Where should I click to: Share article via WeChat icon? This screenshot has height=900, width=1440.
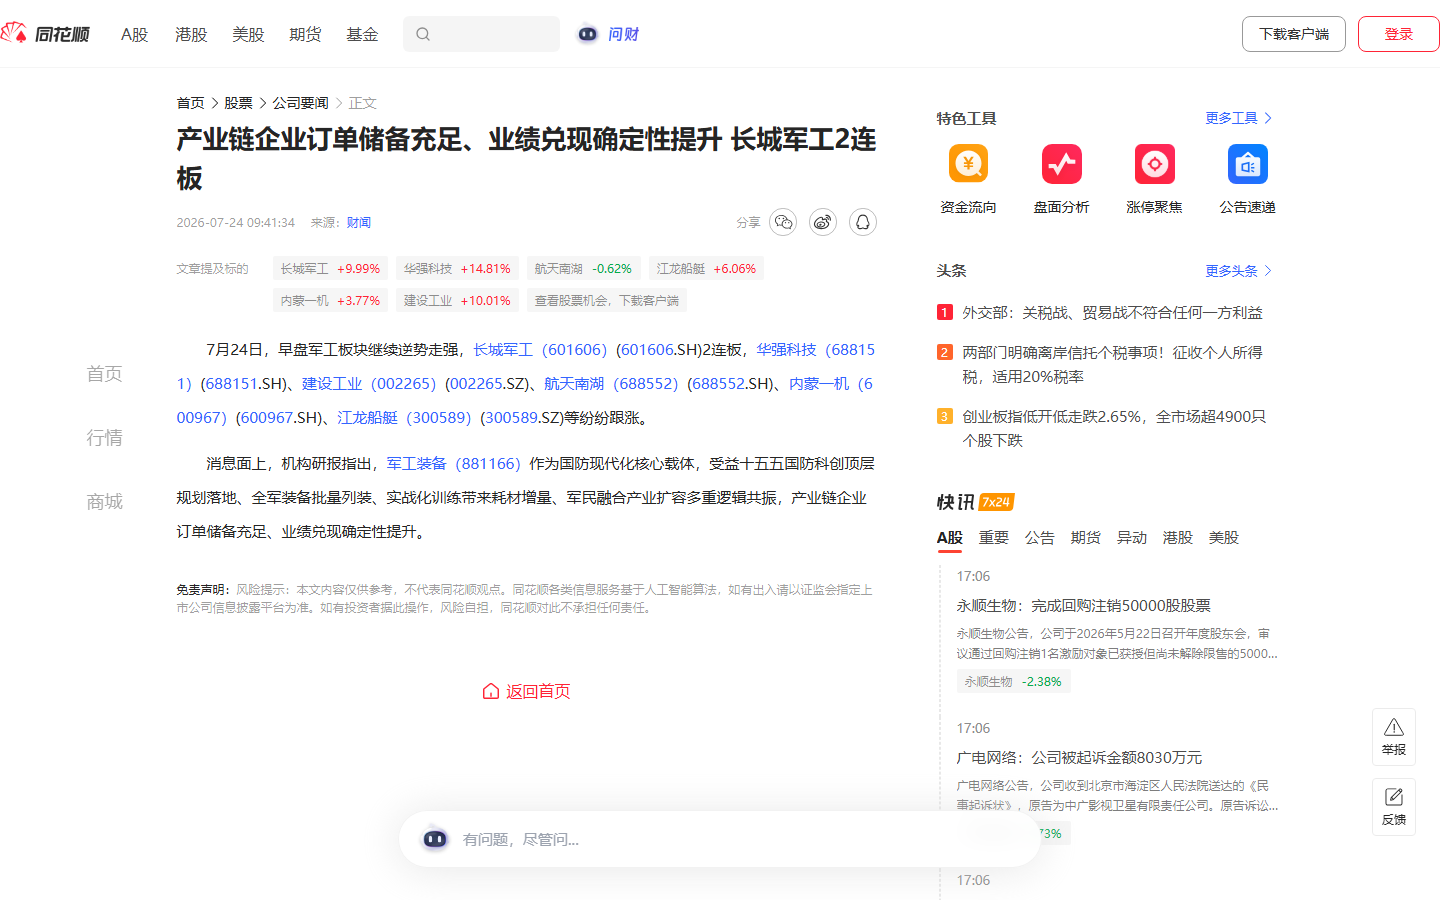[x=783, y=222]
